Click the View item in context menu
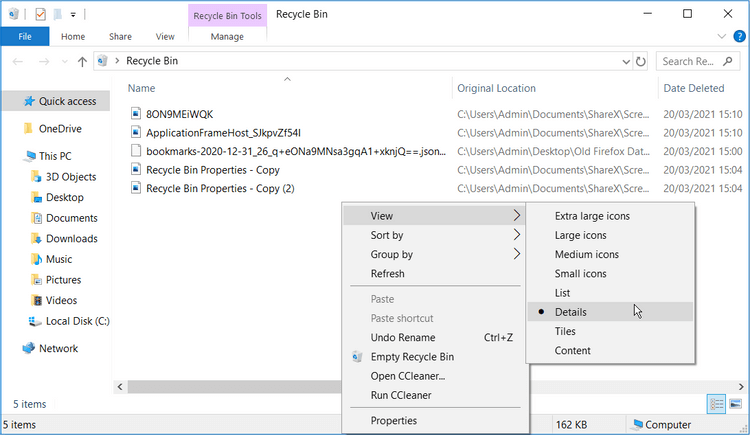This screenshot has width=750, height=435. point(435,216)
